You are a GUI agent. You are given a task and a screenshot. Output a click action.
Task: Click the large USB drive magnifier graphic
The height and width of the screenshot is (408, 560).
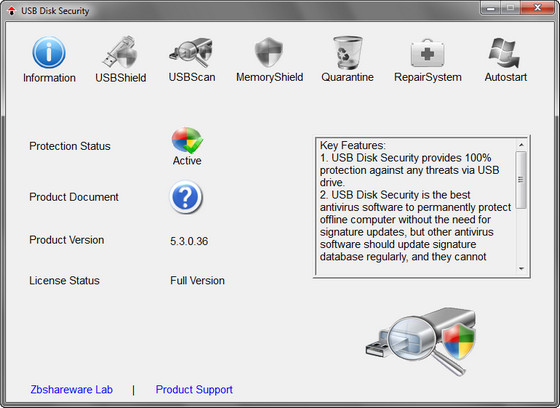pos(421,341)
